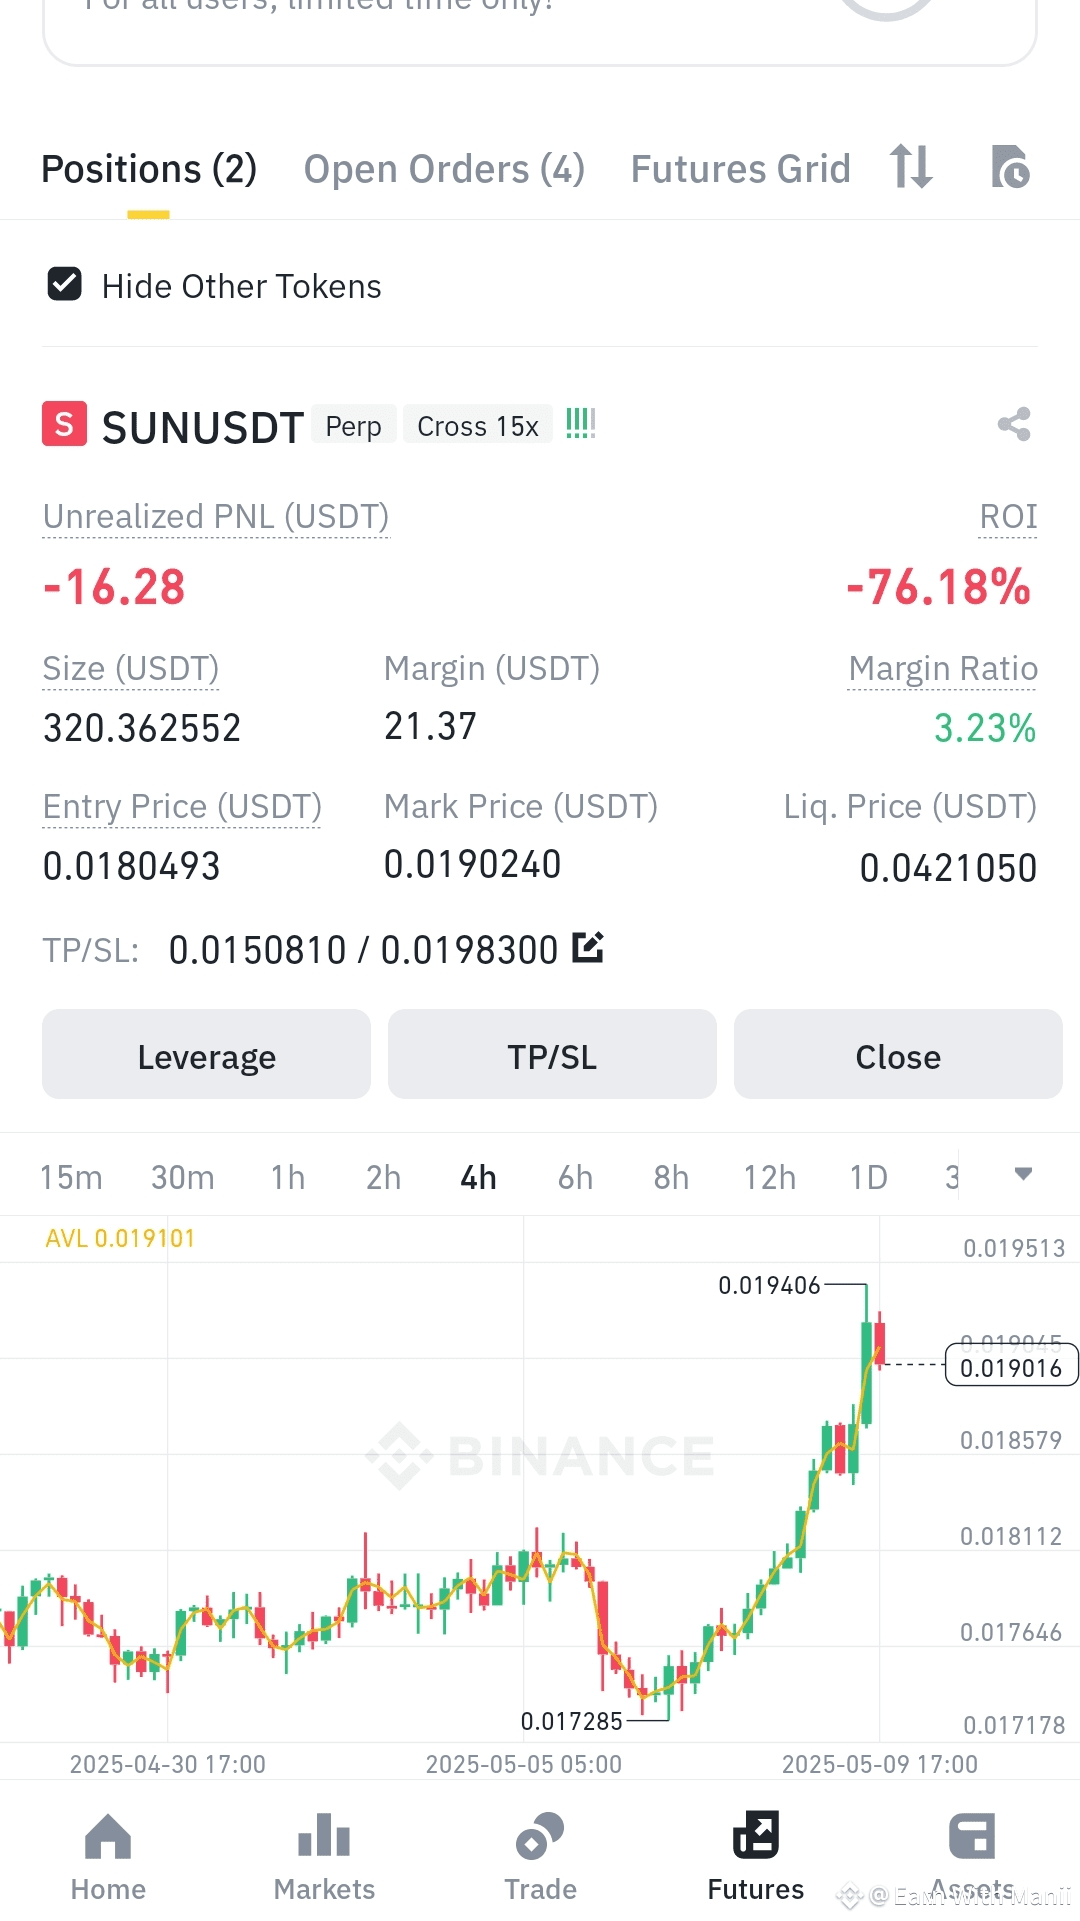
Task: Tap the Cross 15x margin mode badge
Action: click(x=478, y=426)
